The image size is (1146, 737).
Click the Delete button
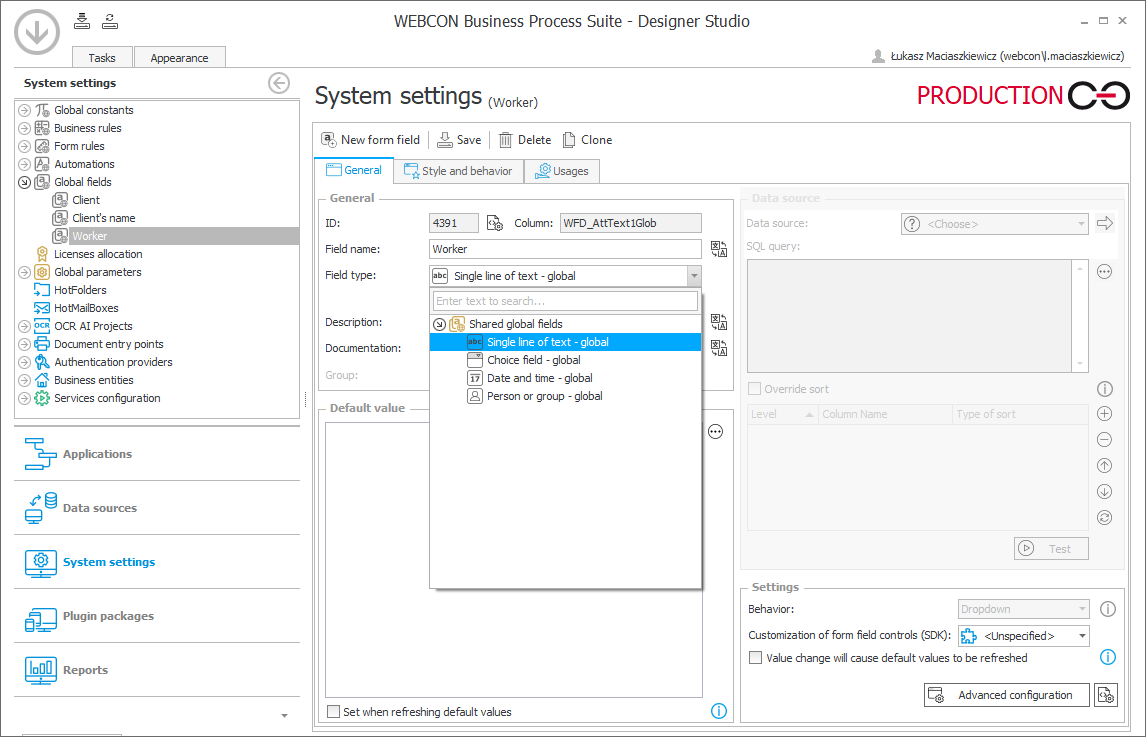(x=525, y=140)
